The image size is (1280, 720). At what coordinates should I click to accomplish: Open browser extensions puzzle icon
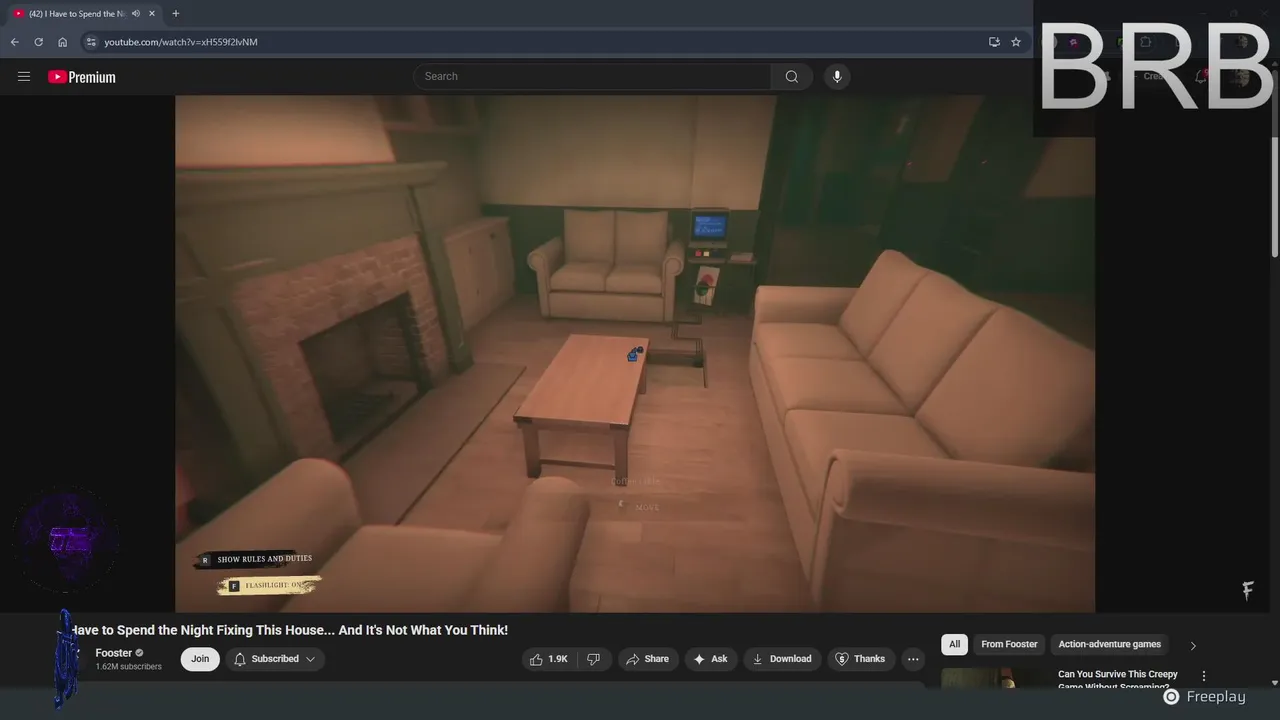pos(1146,42)
